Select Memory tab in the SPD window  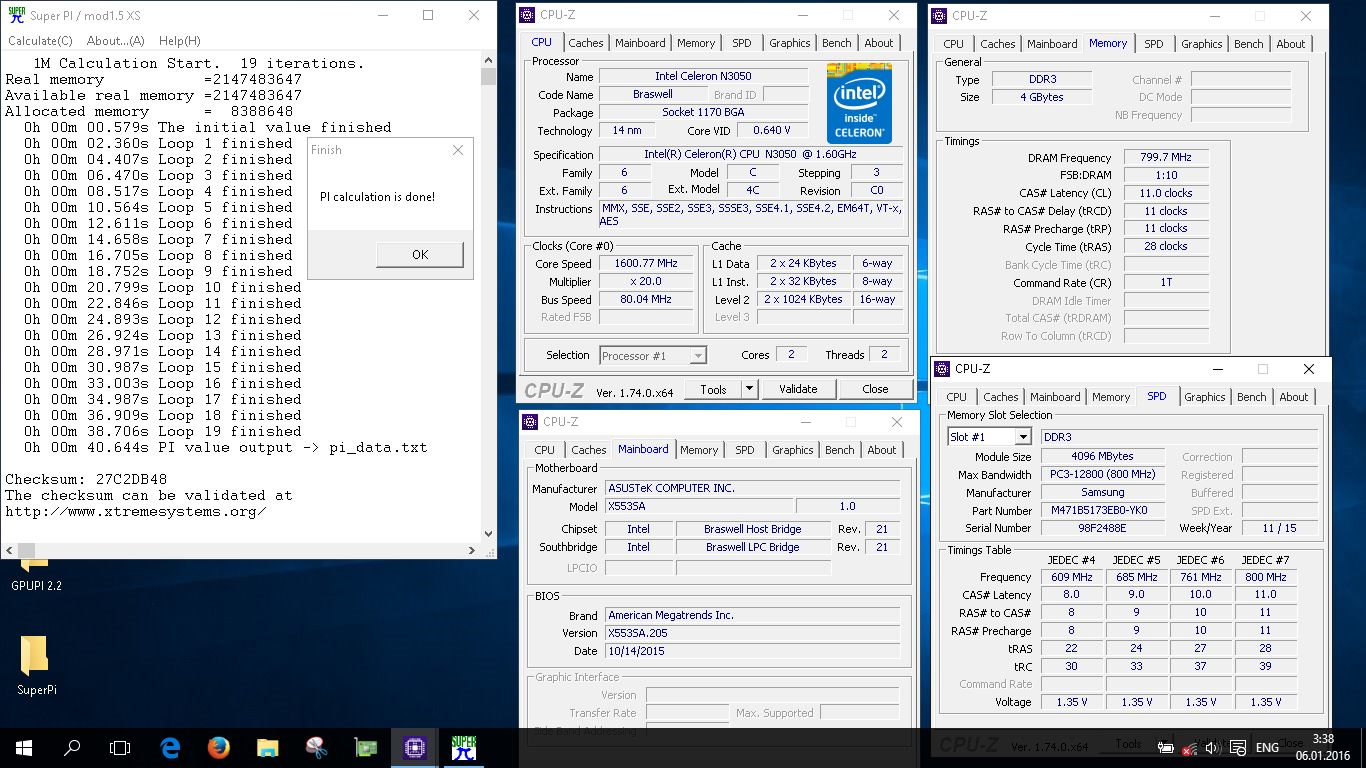pos(1111,397)
